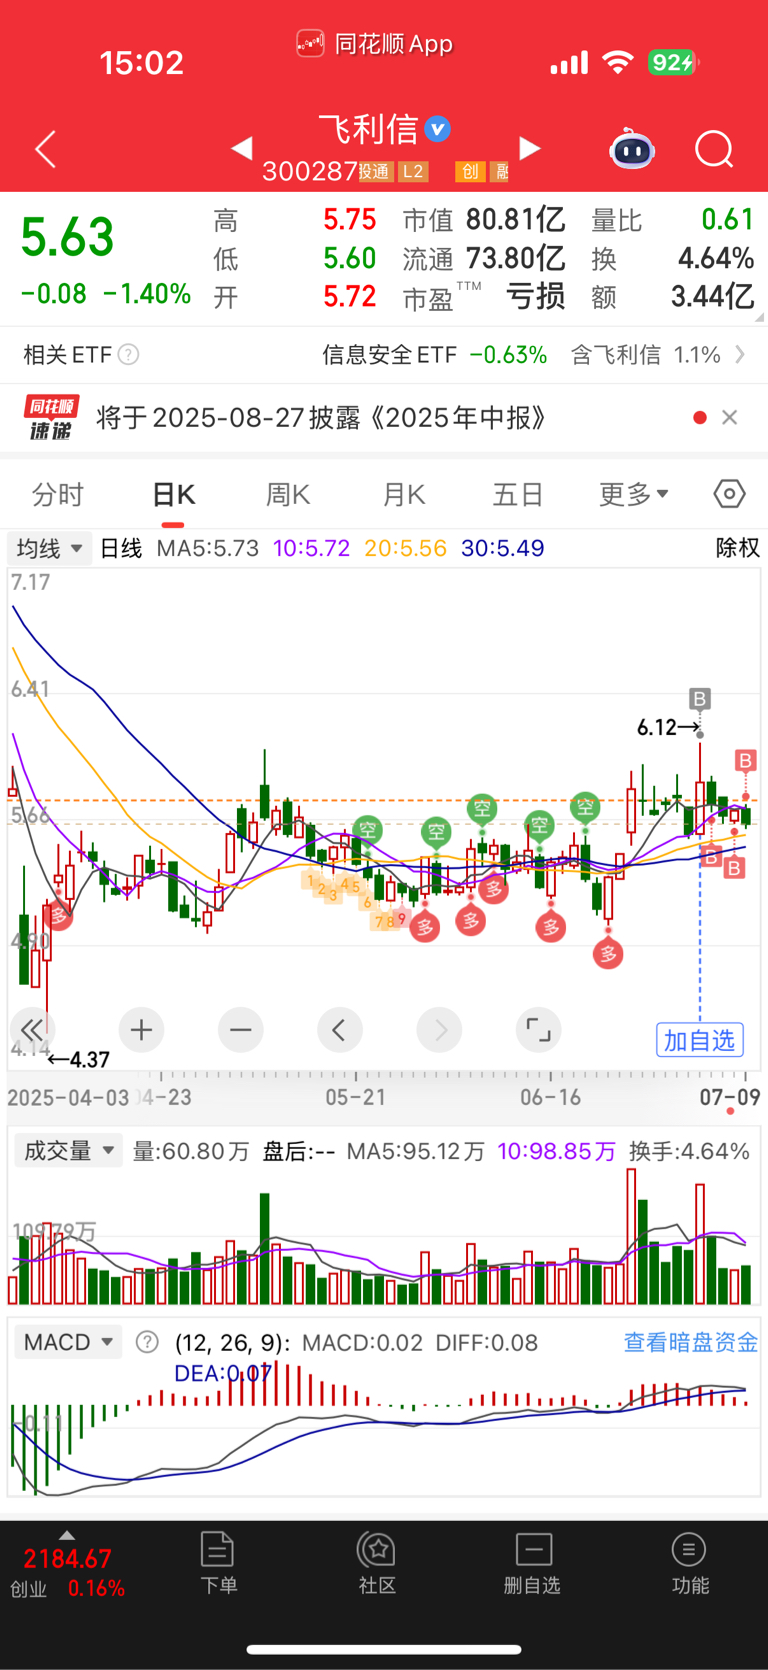Tap the 换手:4.64% volume label
This screenshot has height=1670, width=768.
689,1151
